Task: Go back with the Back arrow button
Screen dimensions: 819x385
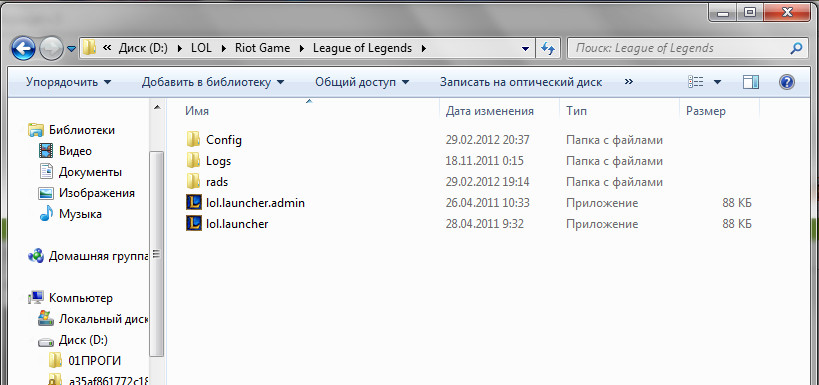Action: pos(24,49)
